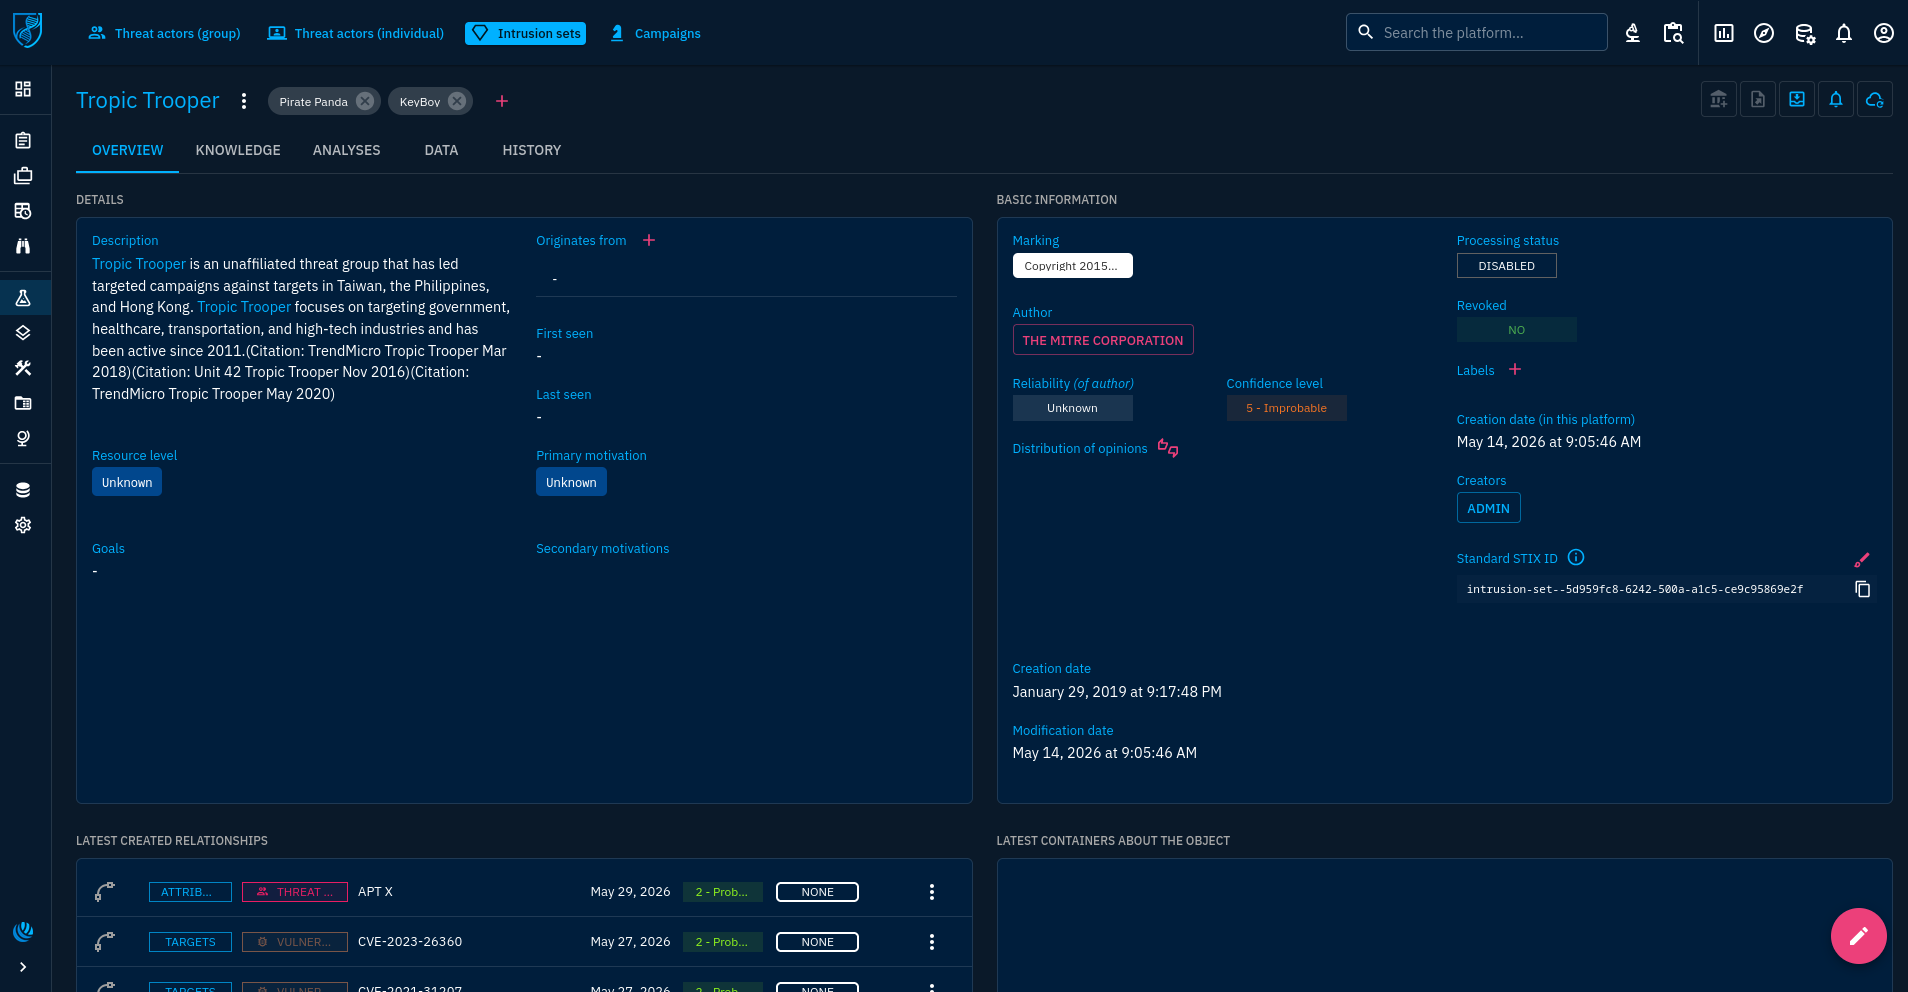Open the Campaigns tab
Image resolution: width=1908 pixels, height=992 pixels.
click(655, 33)
